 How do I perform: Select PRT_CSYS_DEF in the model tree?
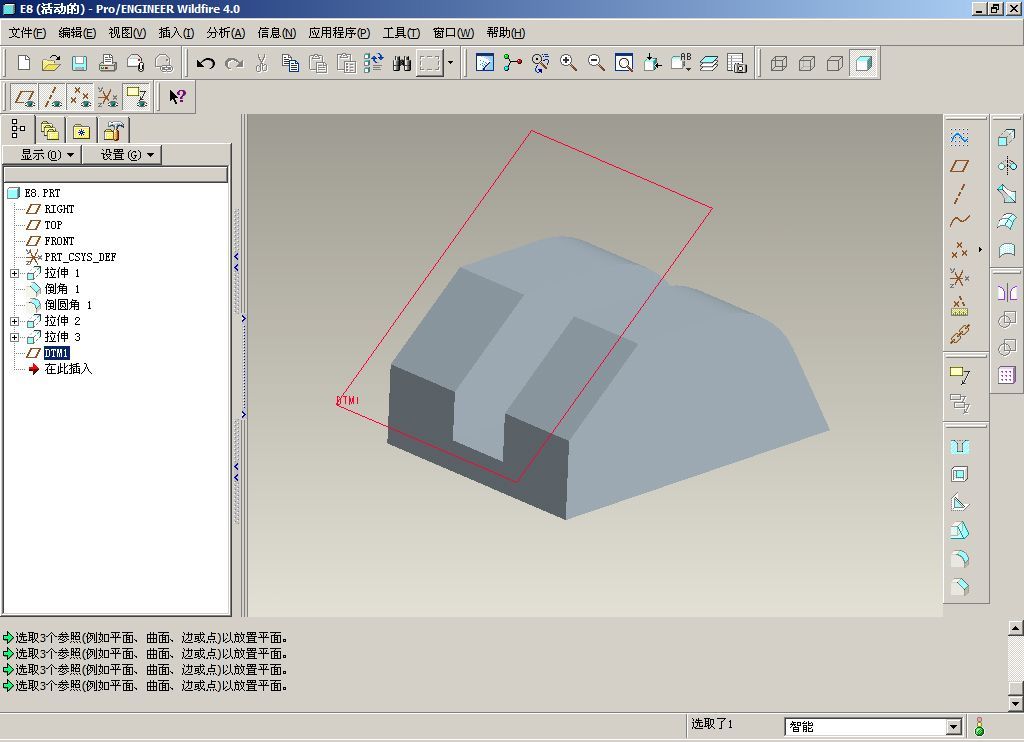coord(80,257)
